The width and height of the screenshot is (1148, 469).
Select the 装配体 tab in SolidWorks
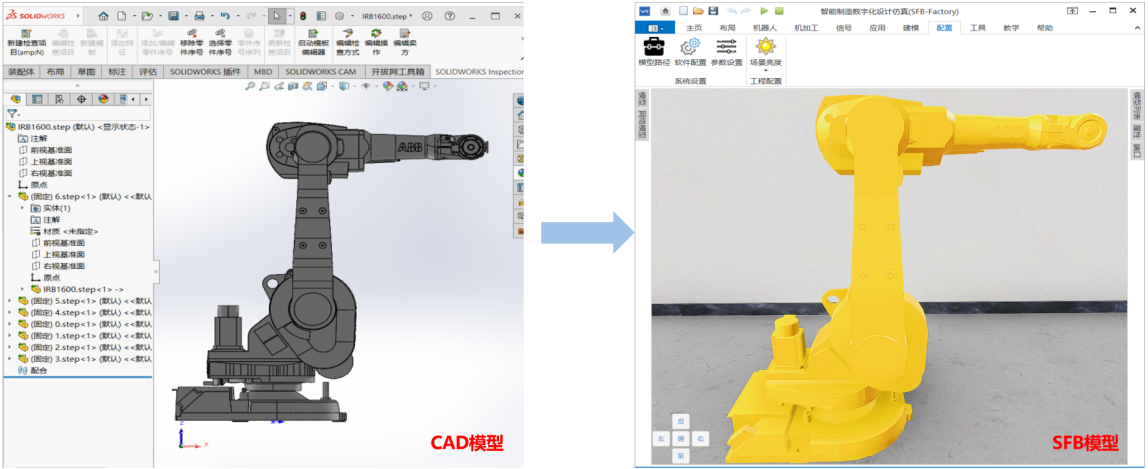(22, 72)
